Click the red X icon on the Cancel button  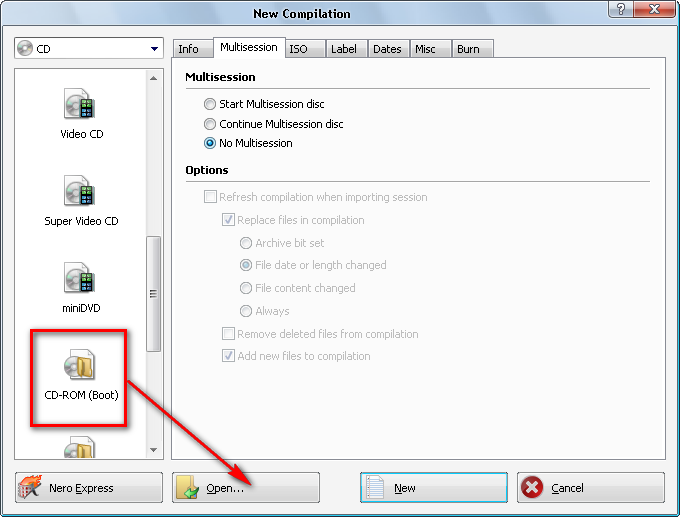[x=532, y=488]
